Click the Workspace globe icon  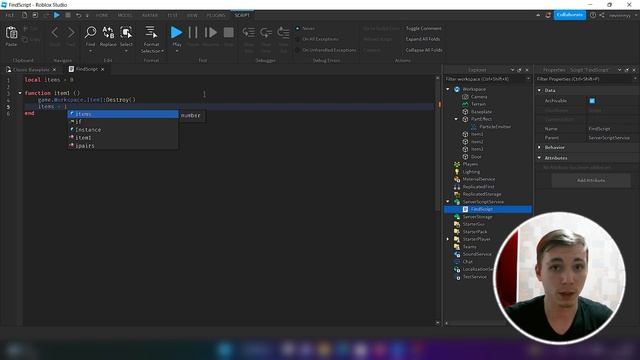tap(457, 89)
